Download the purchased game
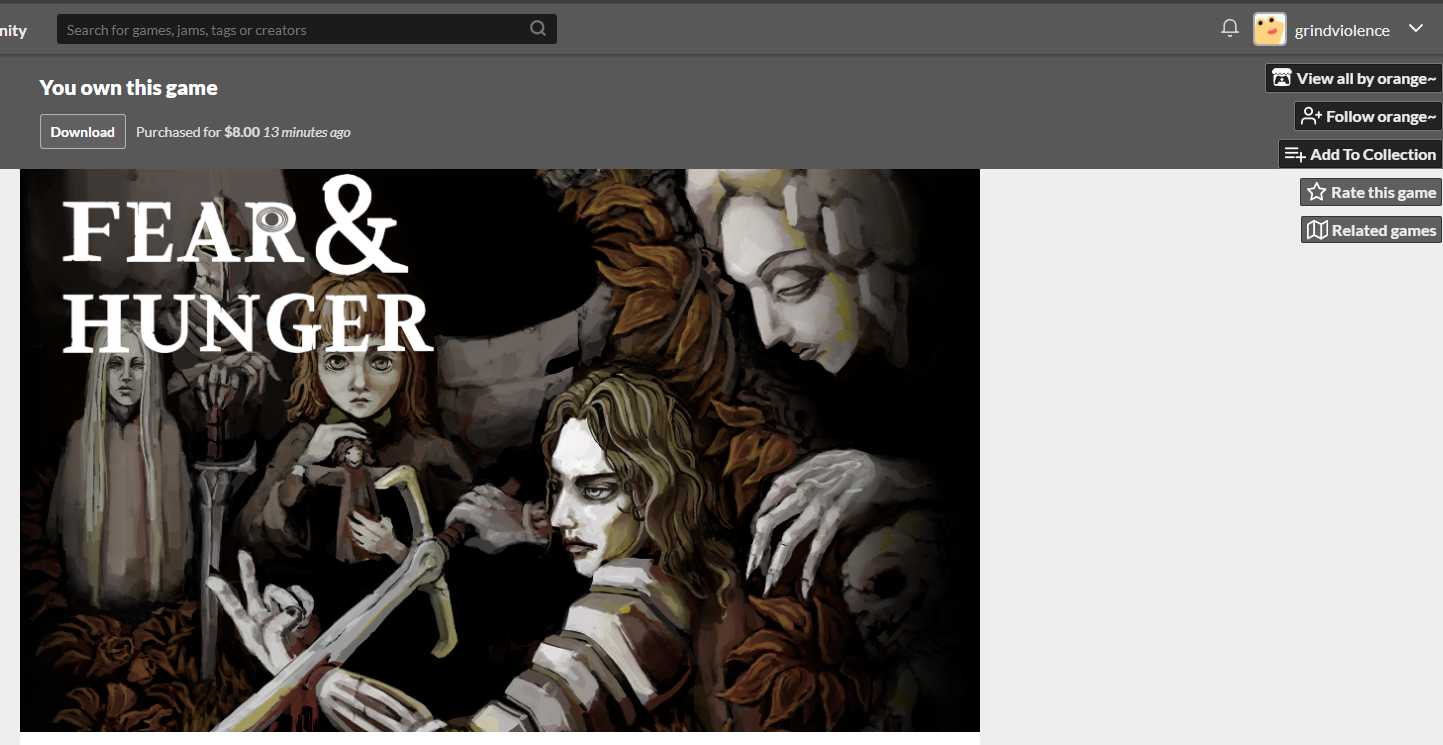This screenshot has width=1443, height=745. [x=83, y=132]
